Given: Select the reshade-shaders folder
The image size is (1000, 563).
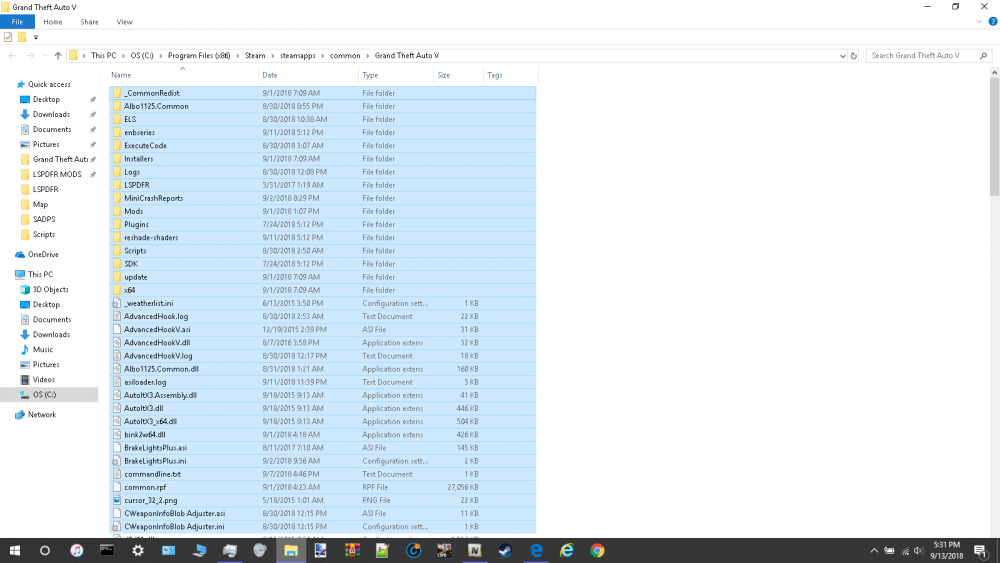Looking at the screenshot, I should [x=323, y=237].
